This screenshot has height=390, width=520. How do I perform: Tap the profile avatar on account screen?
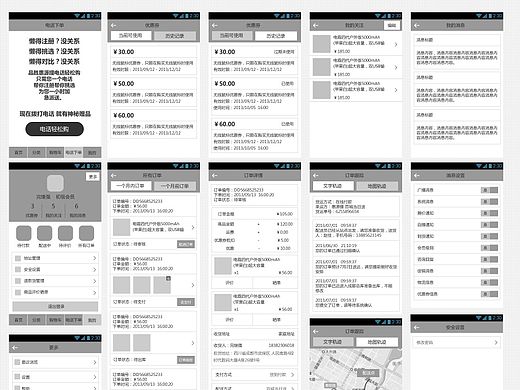pyautogui.click(x=55, y=183)
